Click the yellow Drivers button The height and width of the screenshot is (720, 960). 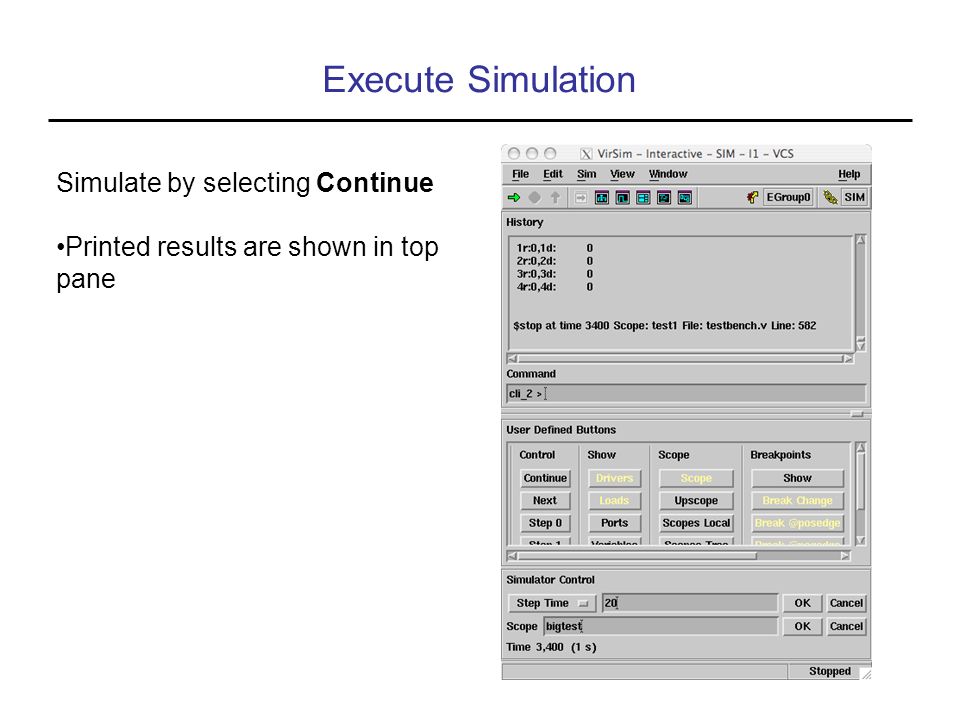[614, 478]
